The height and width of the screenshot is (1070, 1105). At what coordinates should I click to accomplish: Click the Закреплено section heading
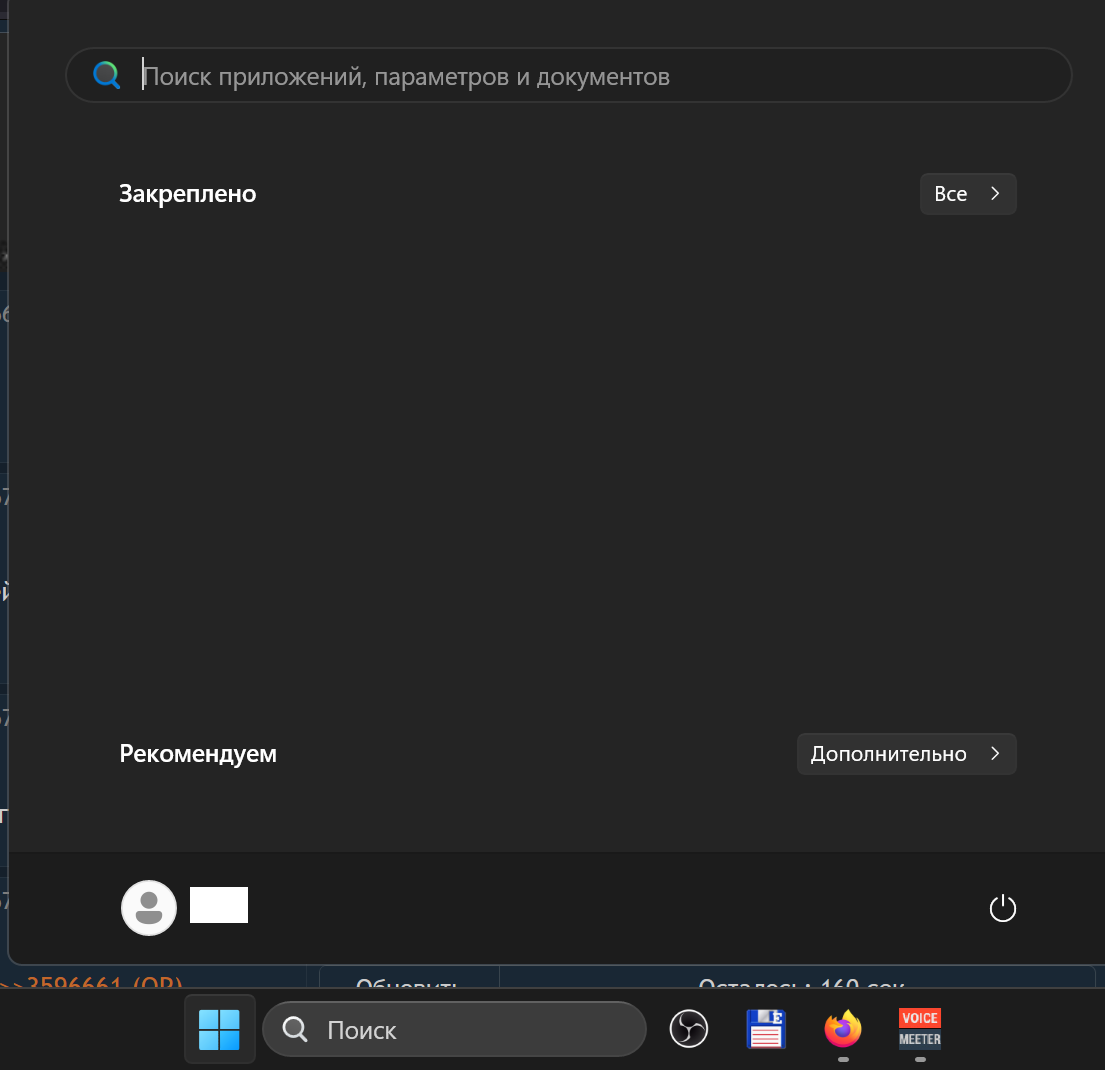187,194
